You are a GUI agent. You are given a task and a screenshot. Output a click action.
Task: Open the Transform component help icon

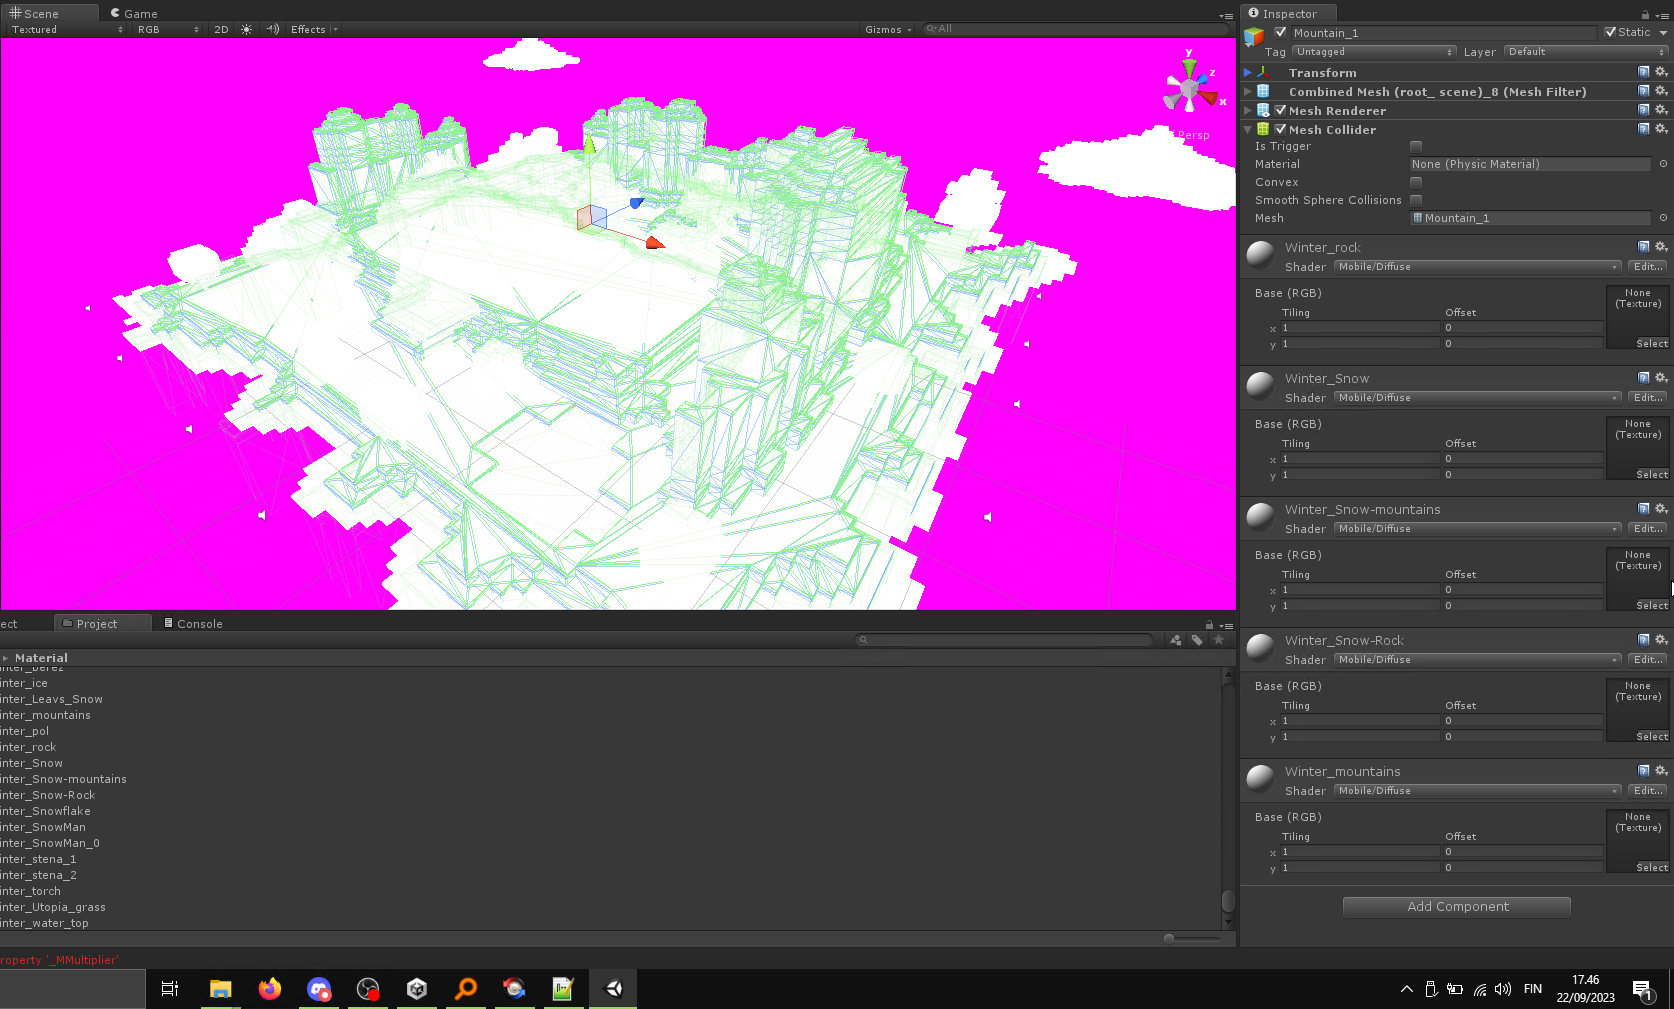click(x=1643, y=71)
